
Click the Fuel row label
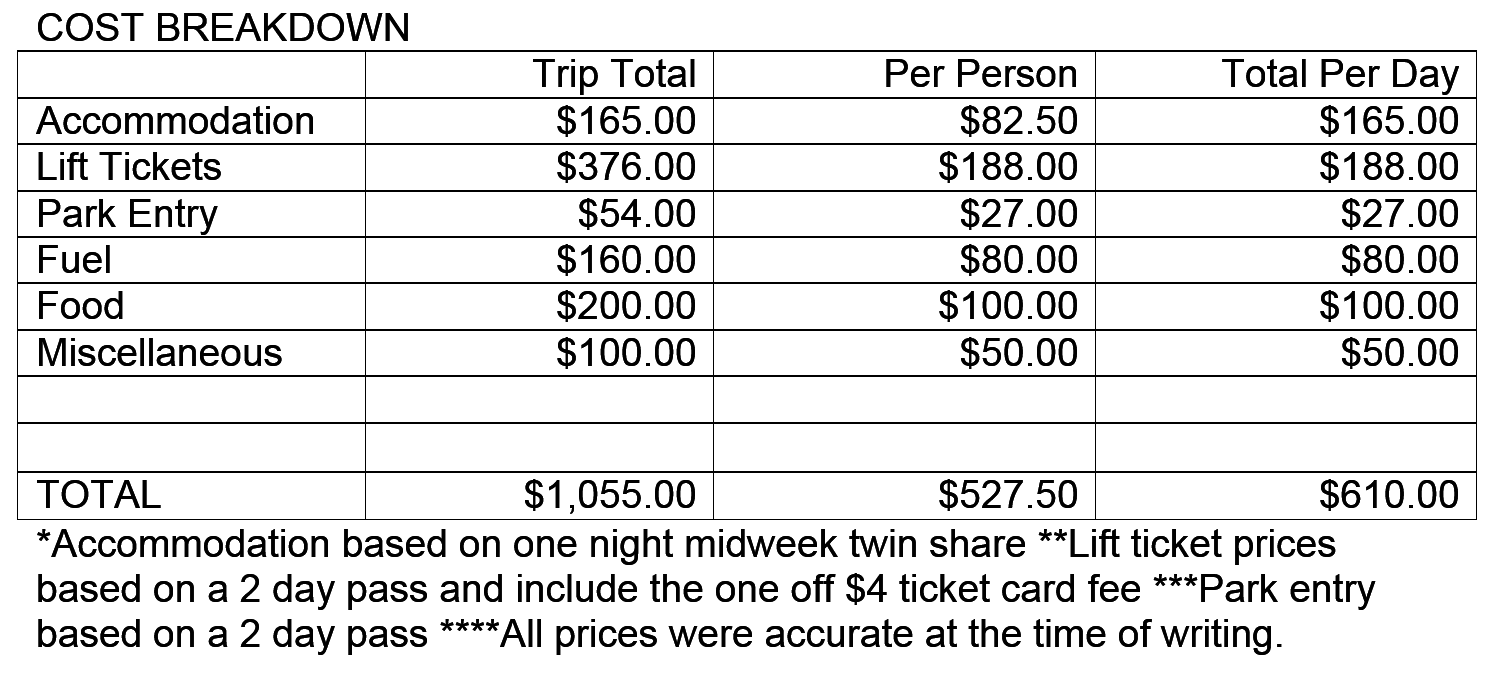point(74,260)
